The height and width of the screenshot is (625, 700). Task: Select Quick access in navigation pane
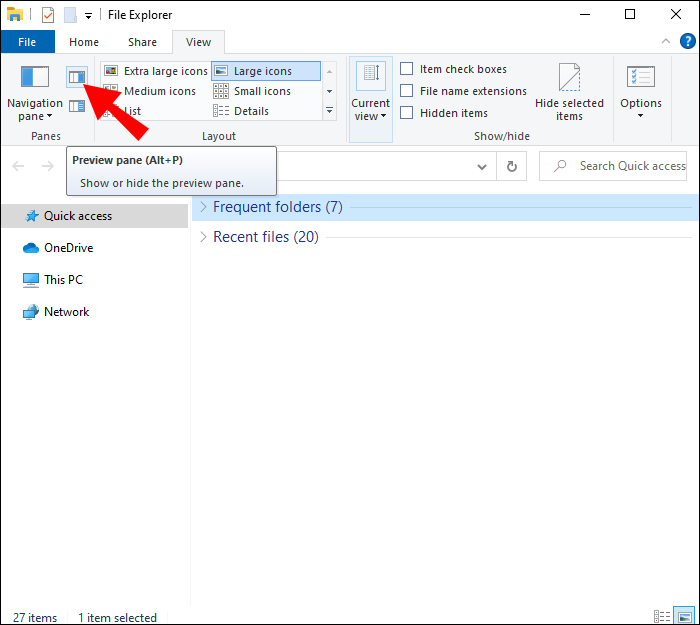95,216
